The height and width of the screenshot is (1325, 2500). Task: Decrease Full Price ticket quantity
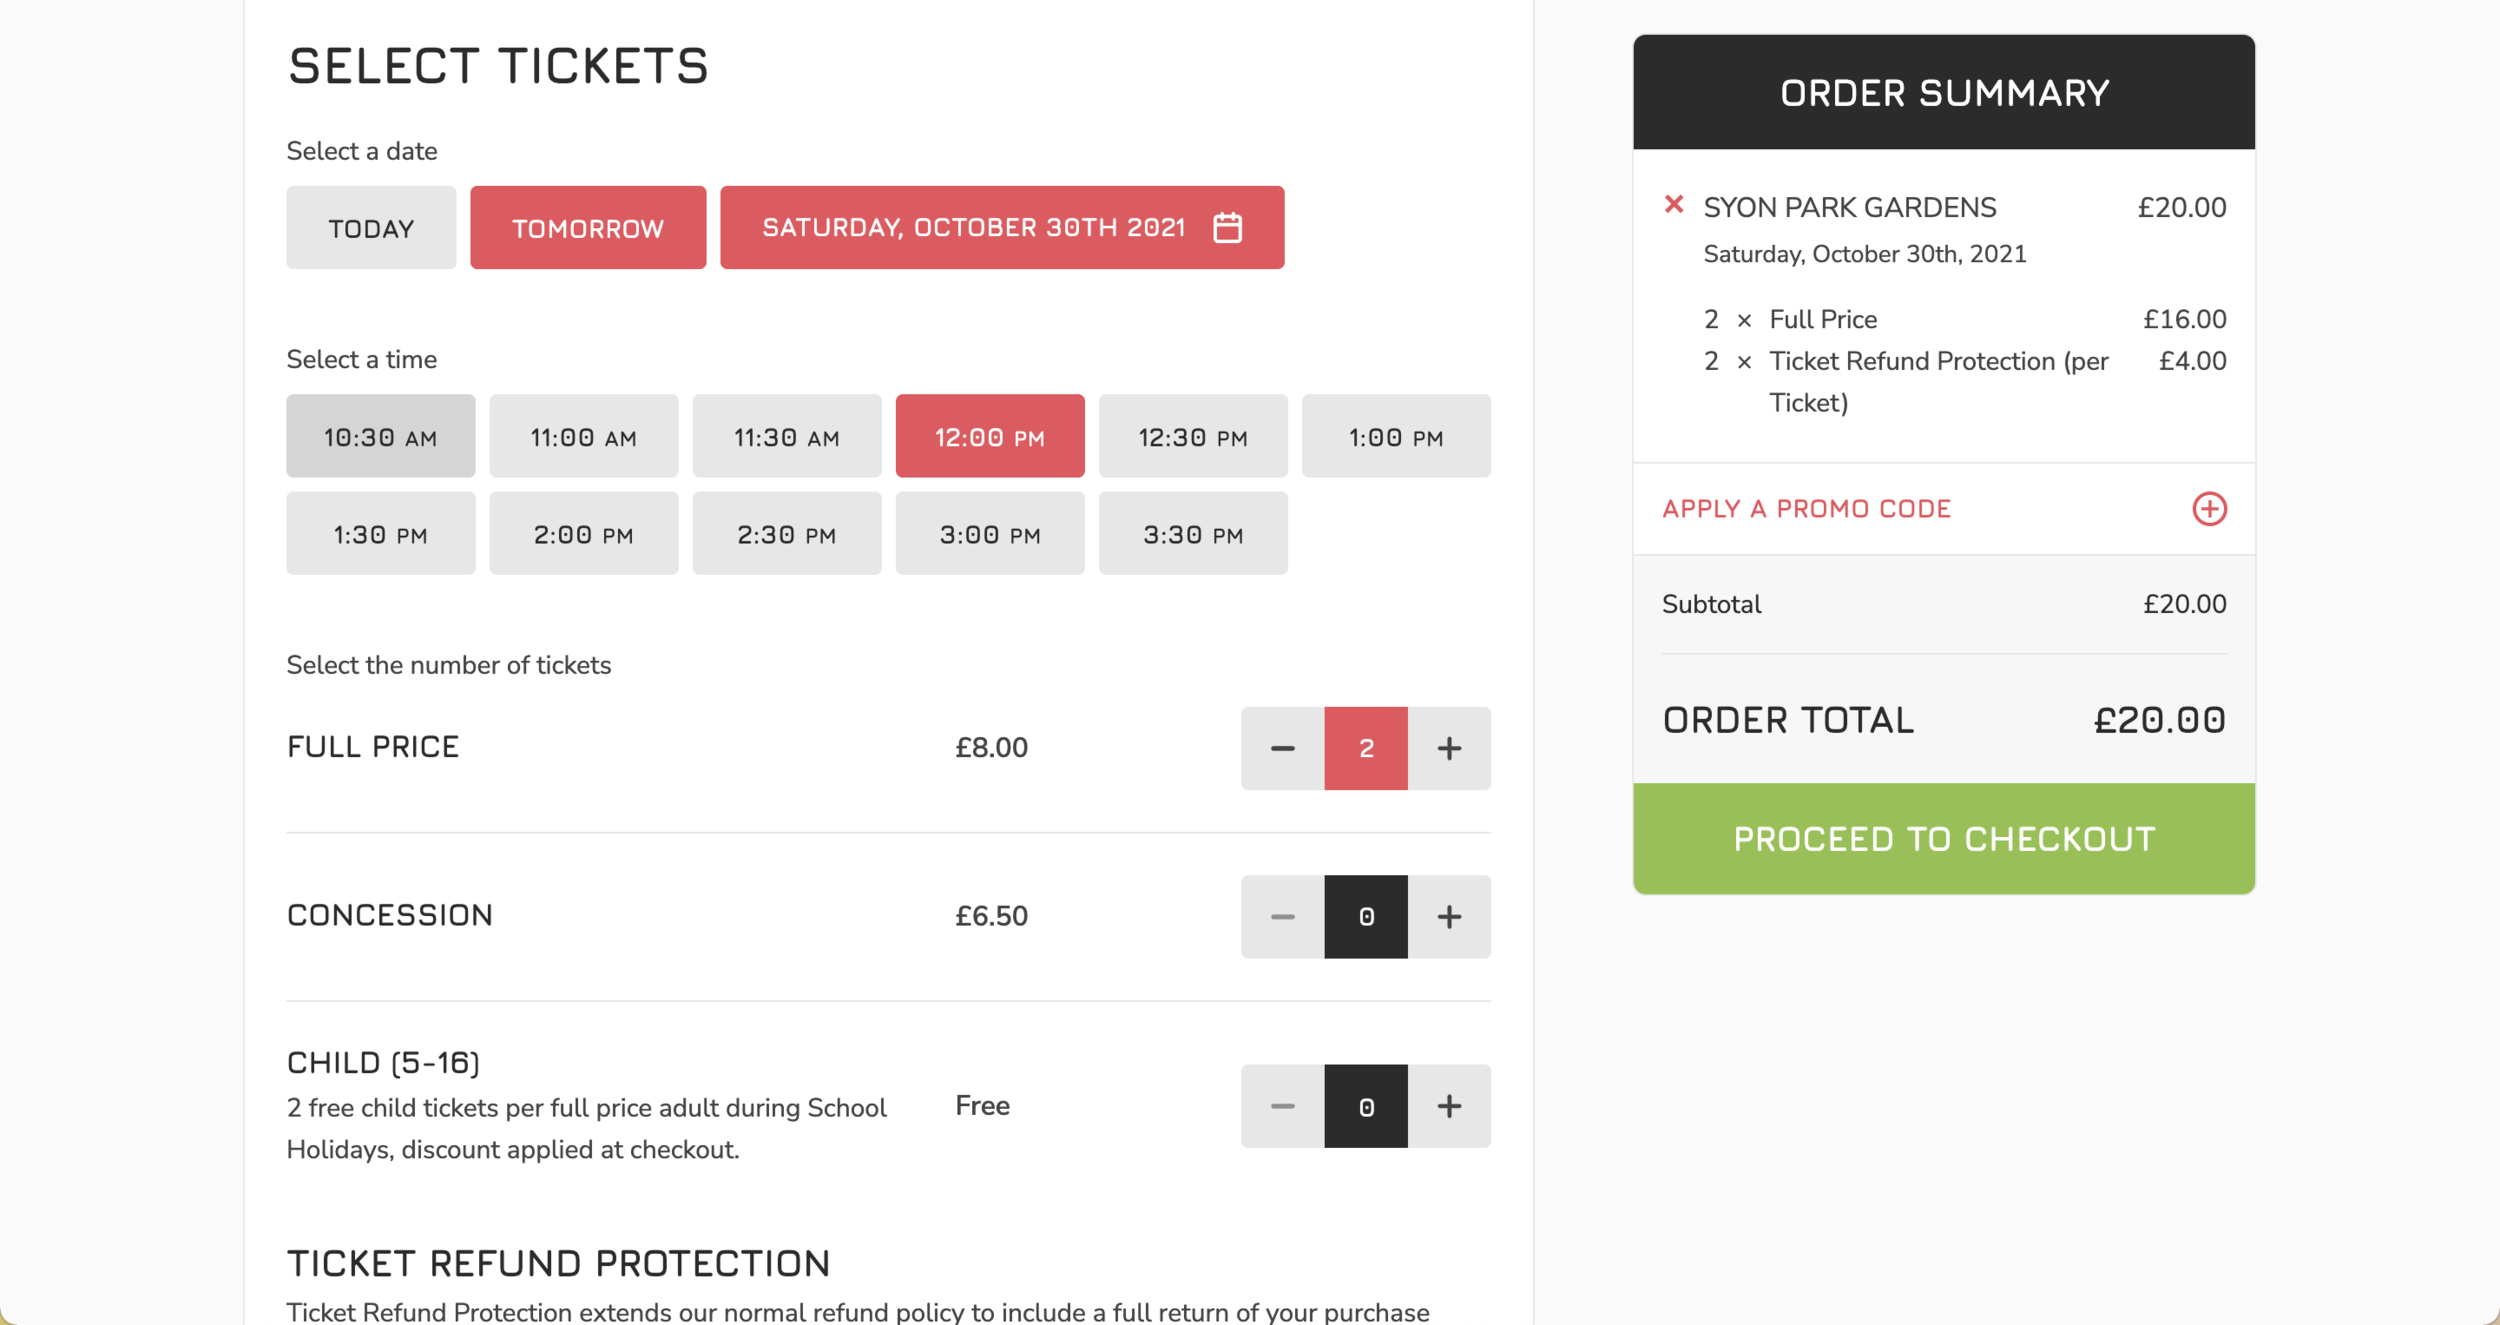(x=1282, y=749)
